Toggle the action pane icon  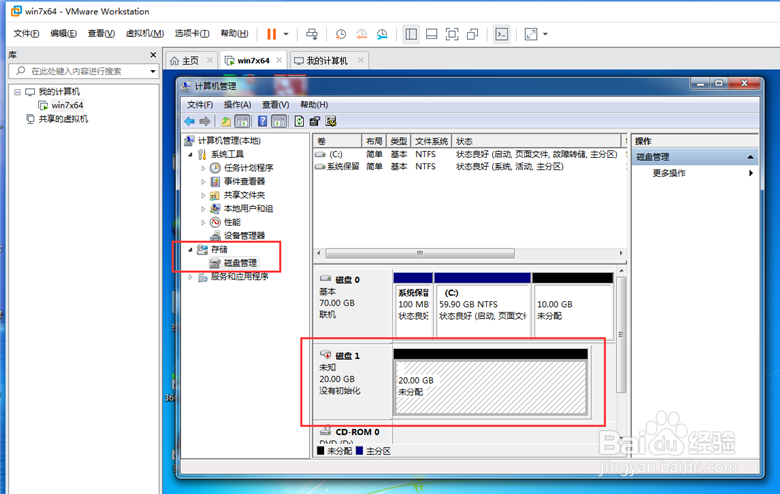click(279, 121)
